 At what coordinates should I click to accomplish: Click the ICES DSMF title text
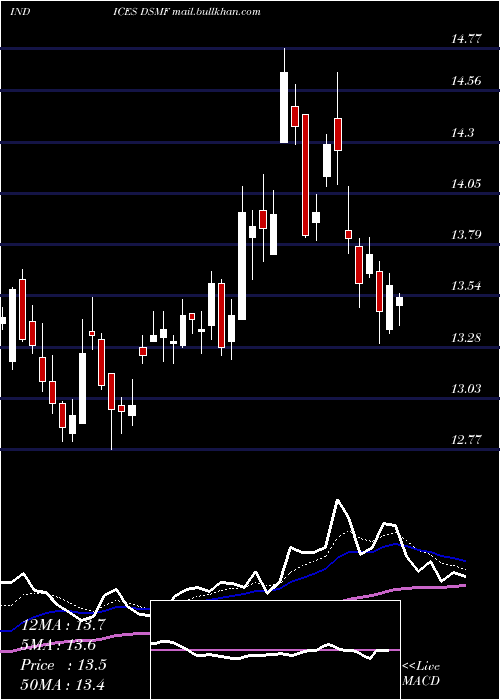point(142,12)
